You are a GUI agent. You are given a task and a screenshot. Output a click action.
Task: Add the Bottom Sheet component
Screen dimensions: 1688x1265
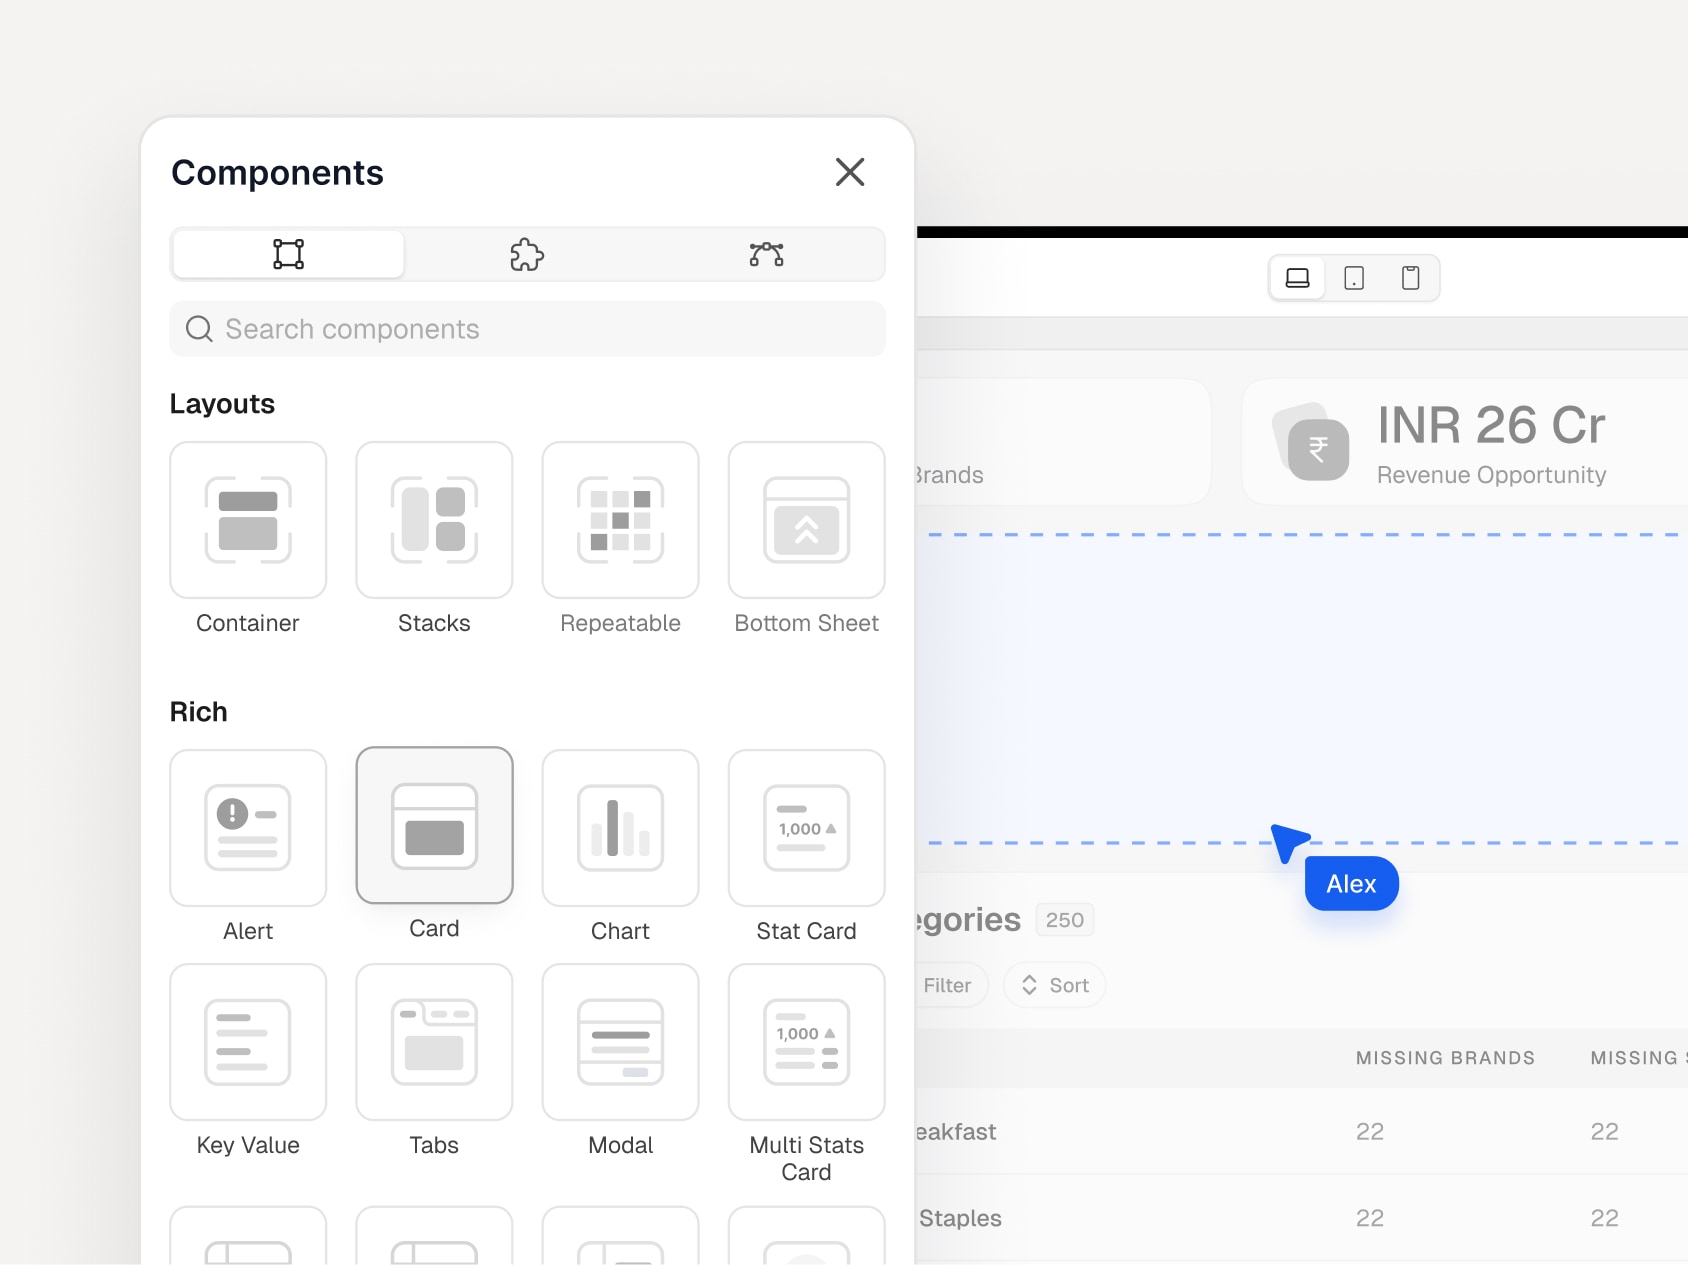coord(807,520)
